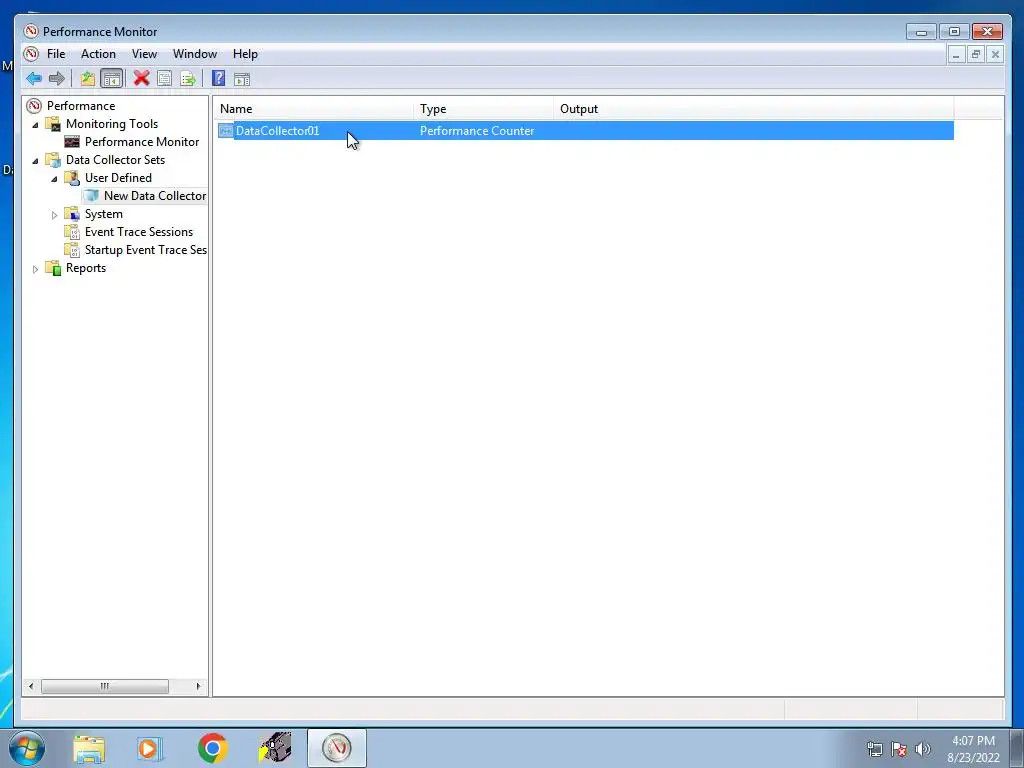
Task: Select User Defined tree node
Action: coord(118,178)
